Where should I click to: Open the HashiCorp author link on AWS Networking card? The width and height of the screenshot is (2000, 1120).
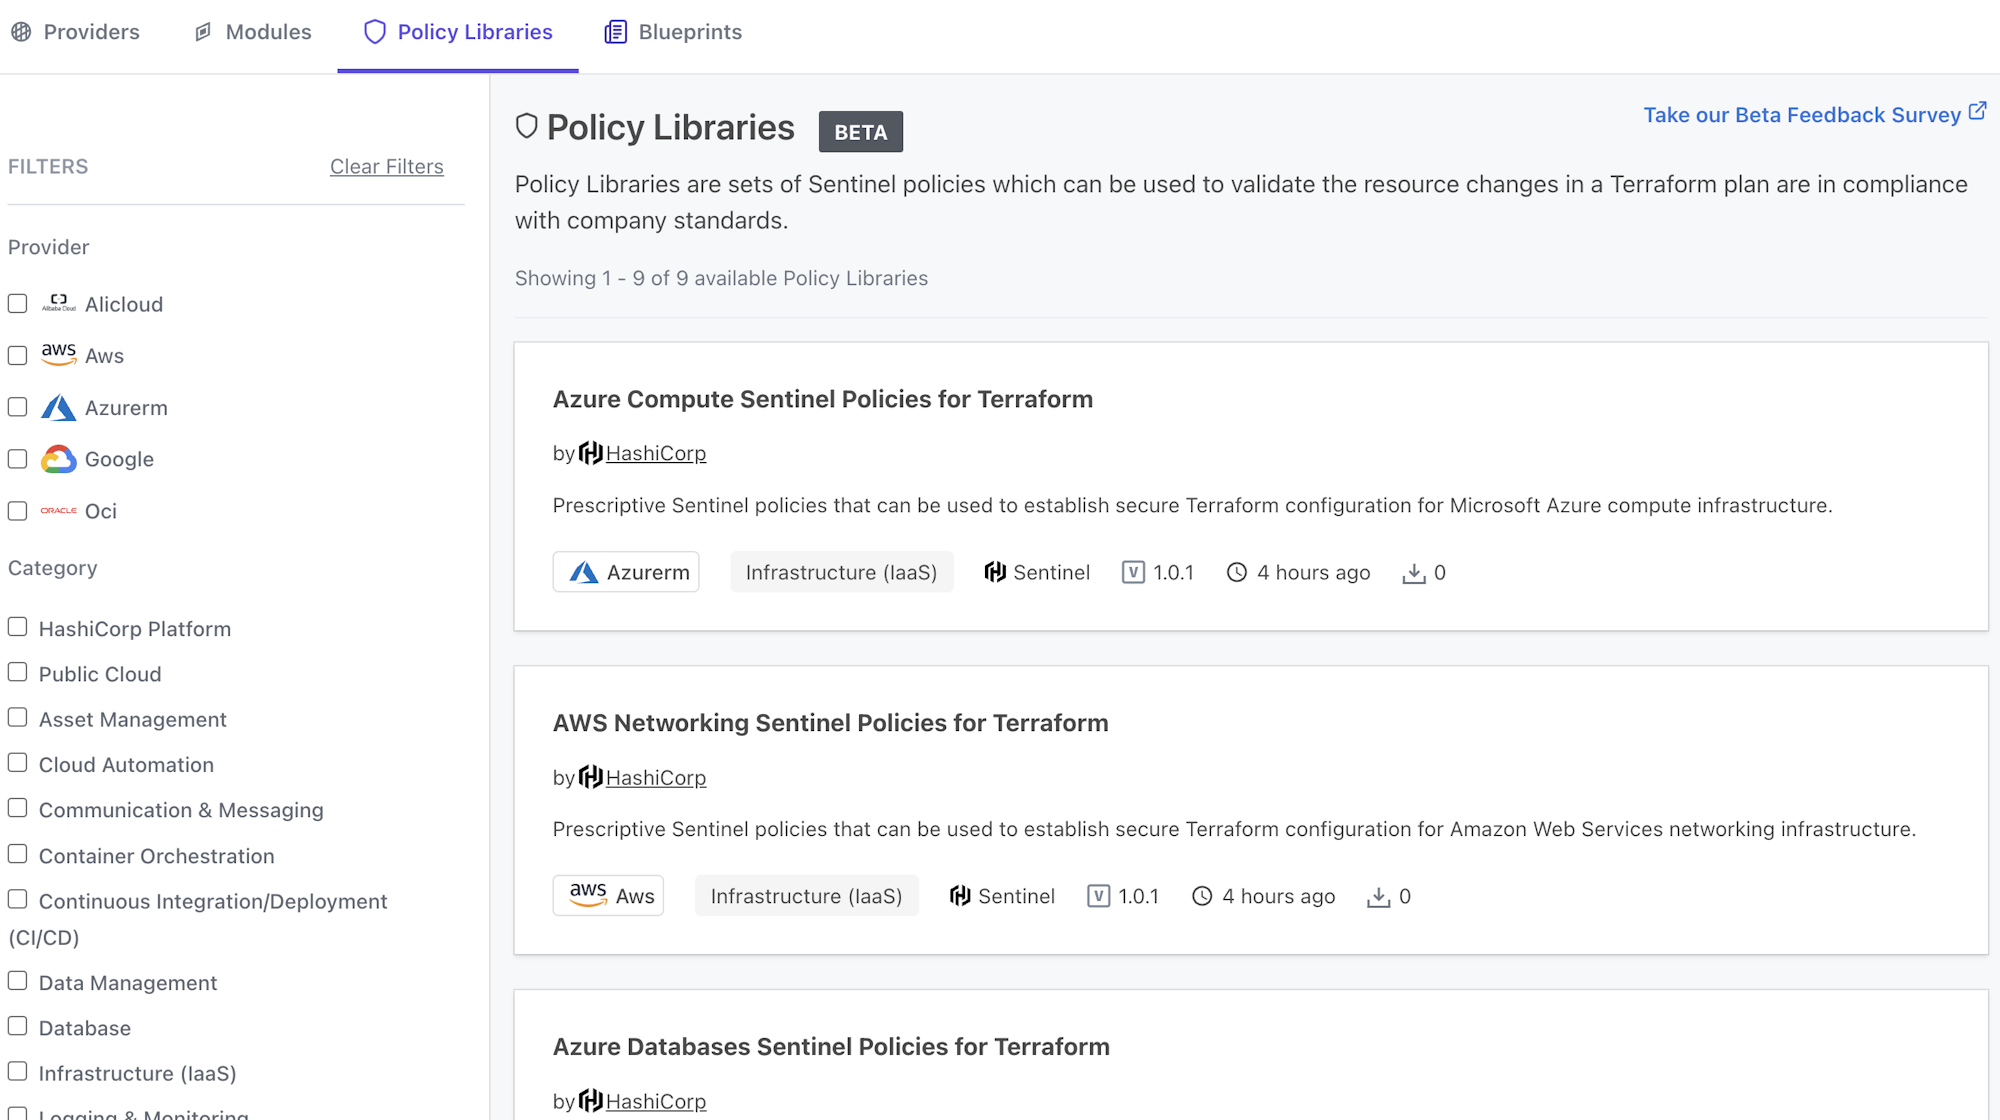[656, 777]
